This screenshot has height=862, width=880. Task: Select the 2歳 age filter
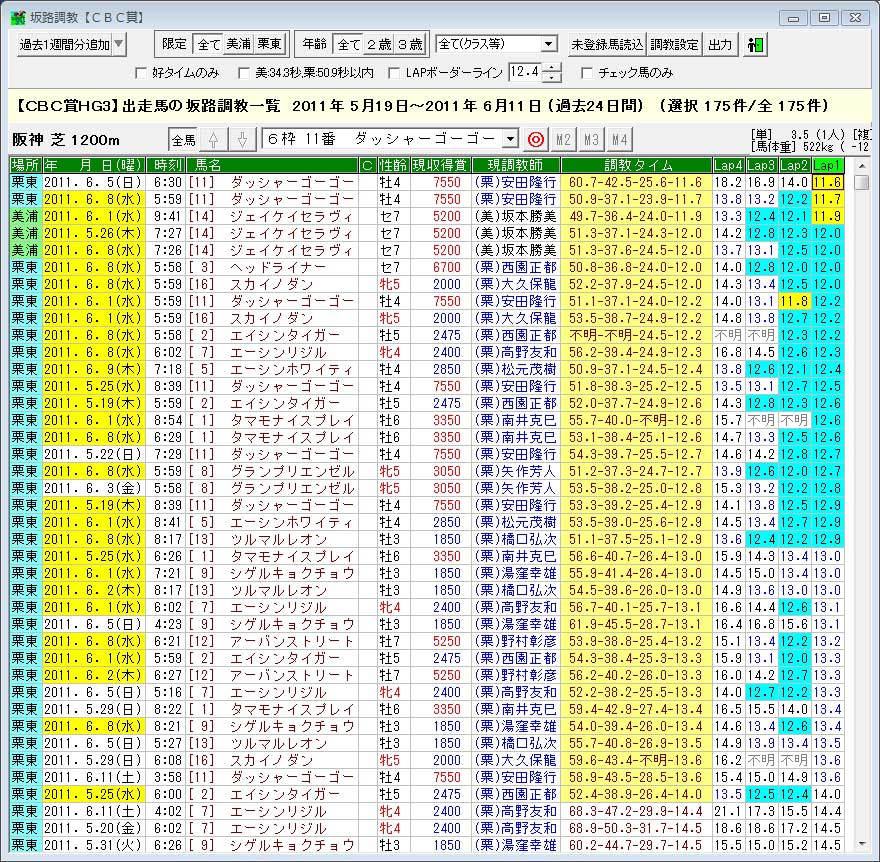click(x=379, y=44)
